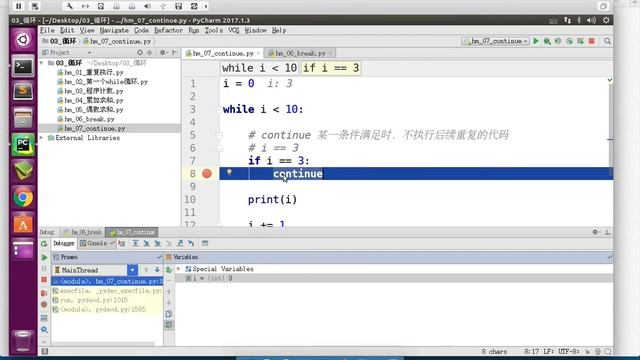Open the Ubuntu Dash search icon
The width and height of the screenshot is (640, 360).
click(x=23, y=40)
